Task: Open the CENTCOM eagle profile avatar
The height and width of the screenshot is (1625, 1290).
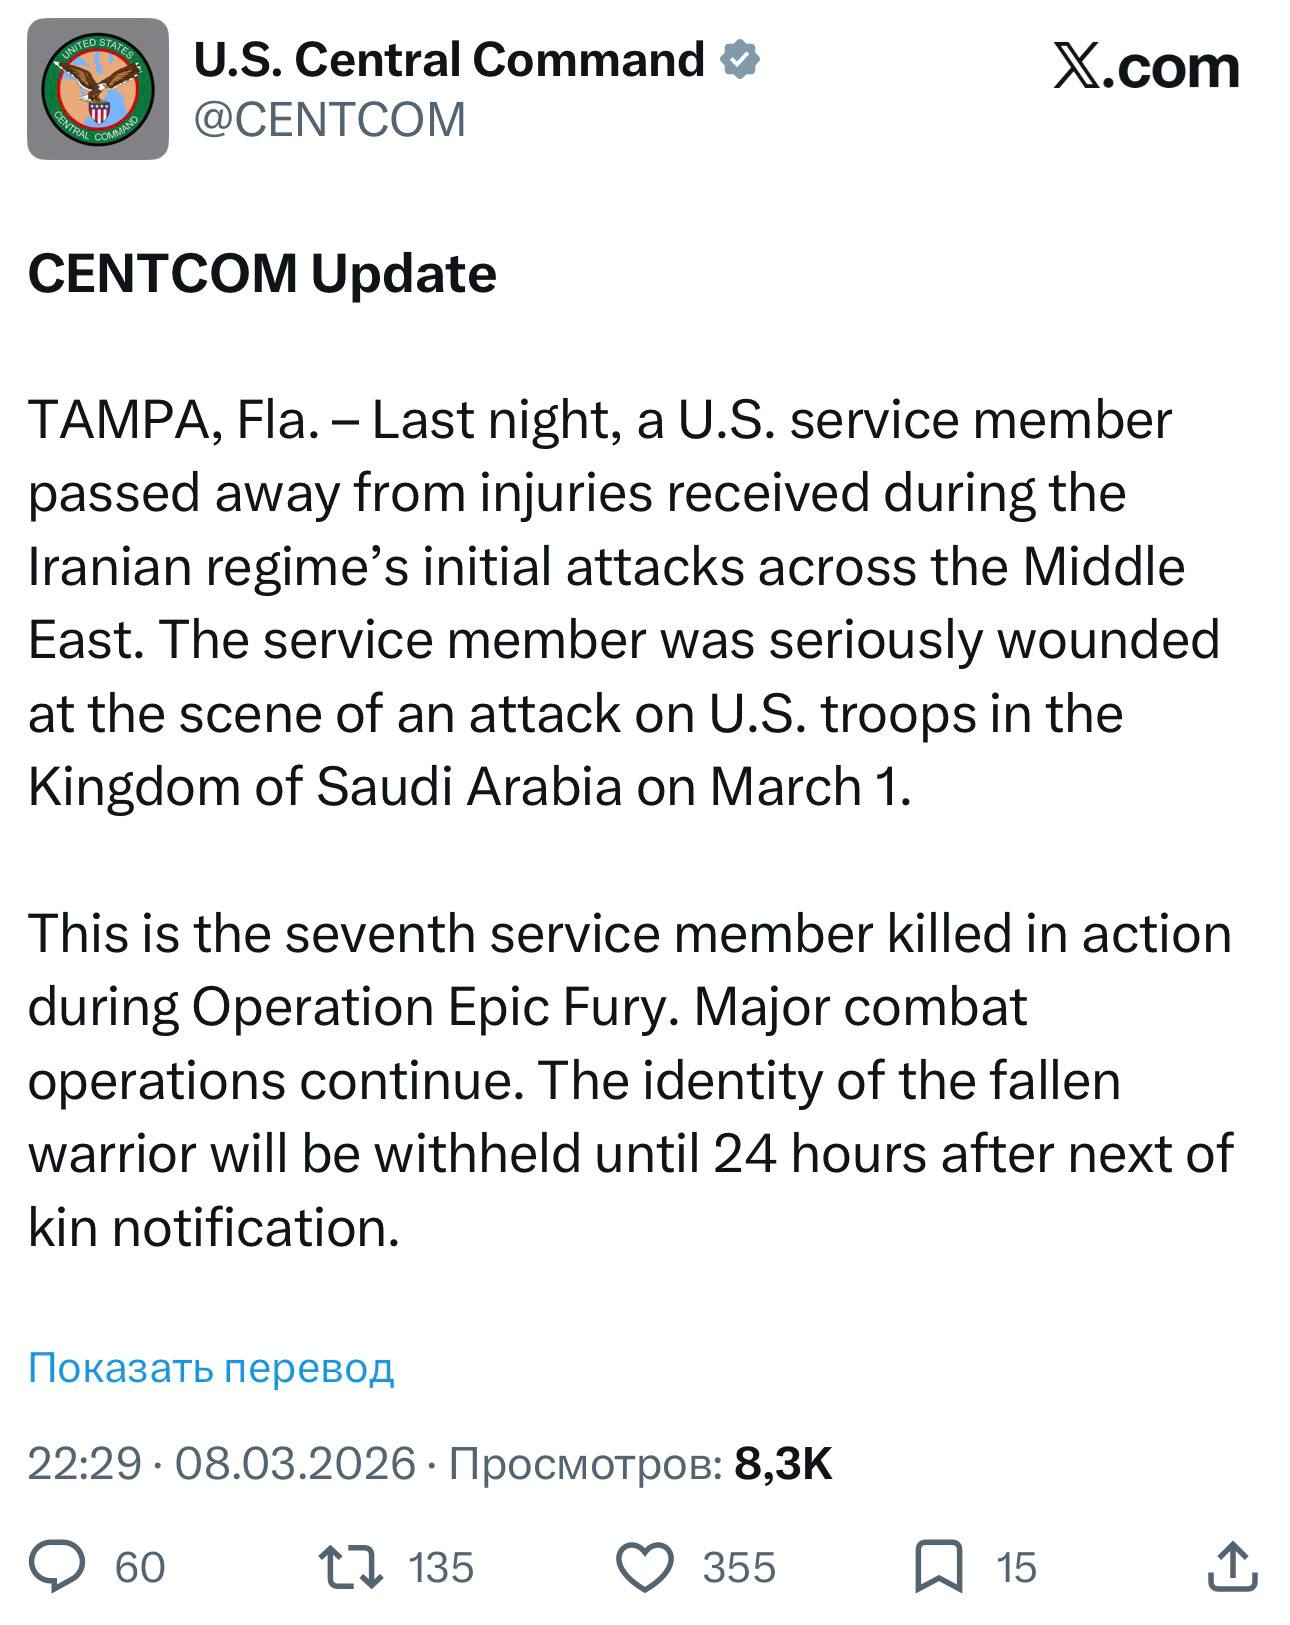Action: point(98,89)
